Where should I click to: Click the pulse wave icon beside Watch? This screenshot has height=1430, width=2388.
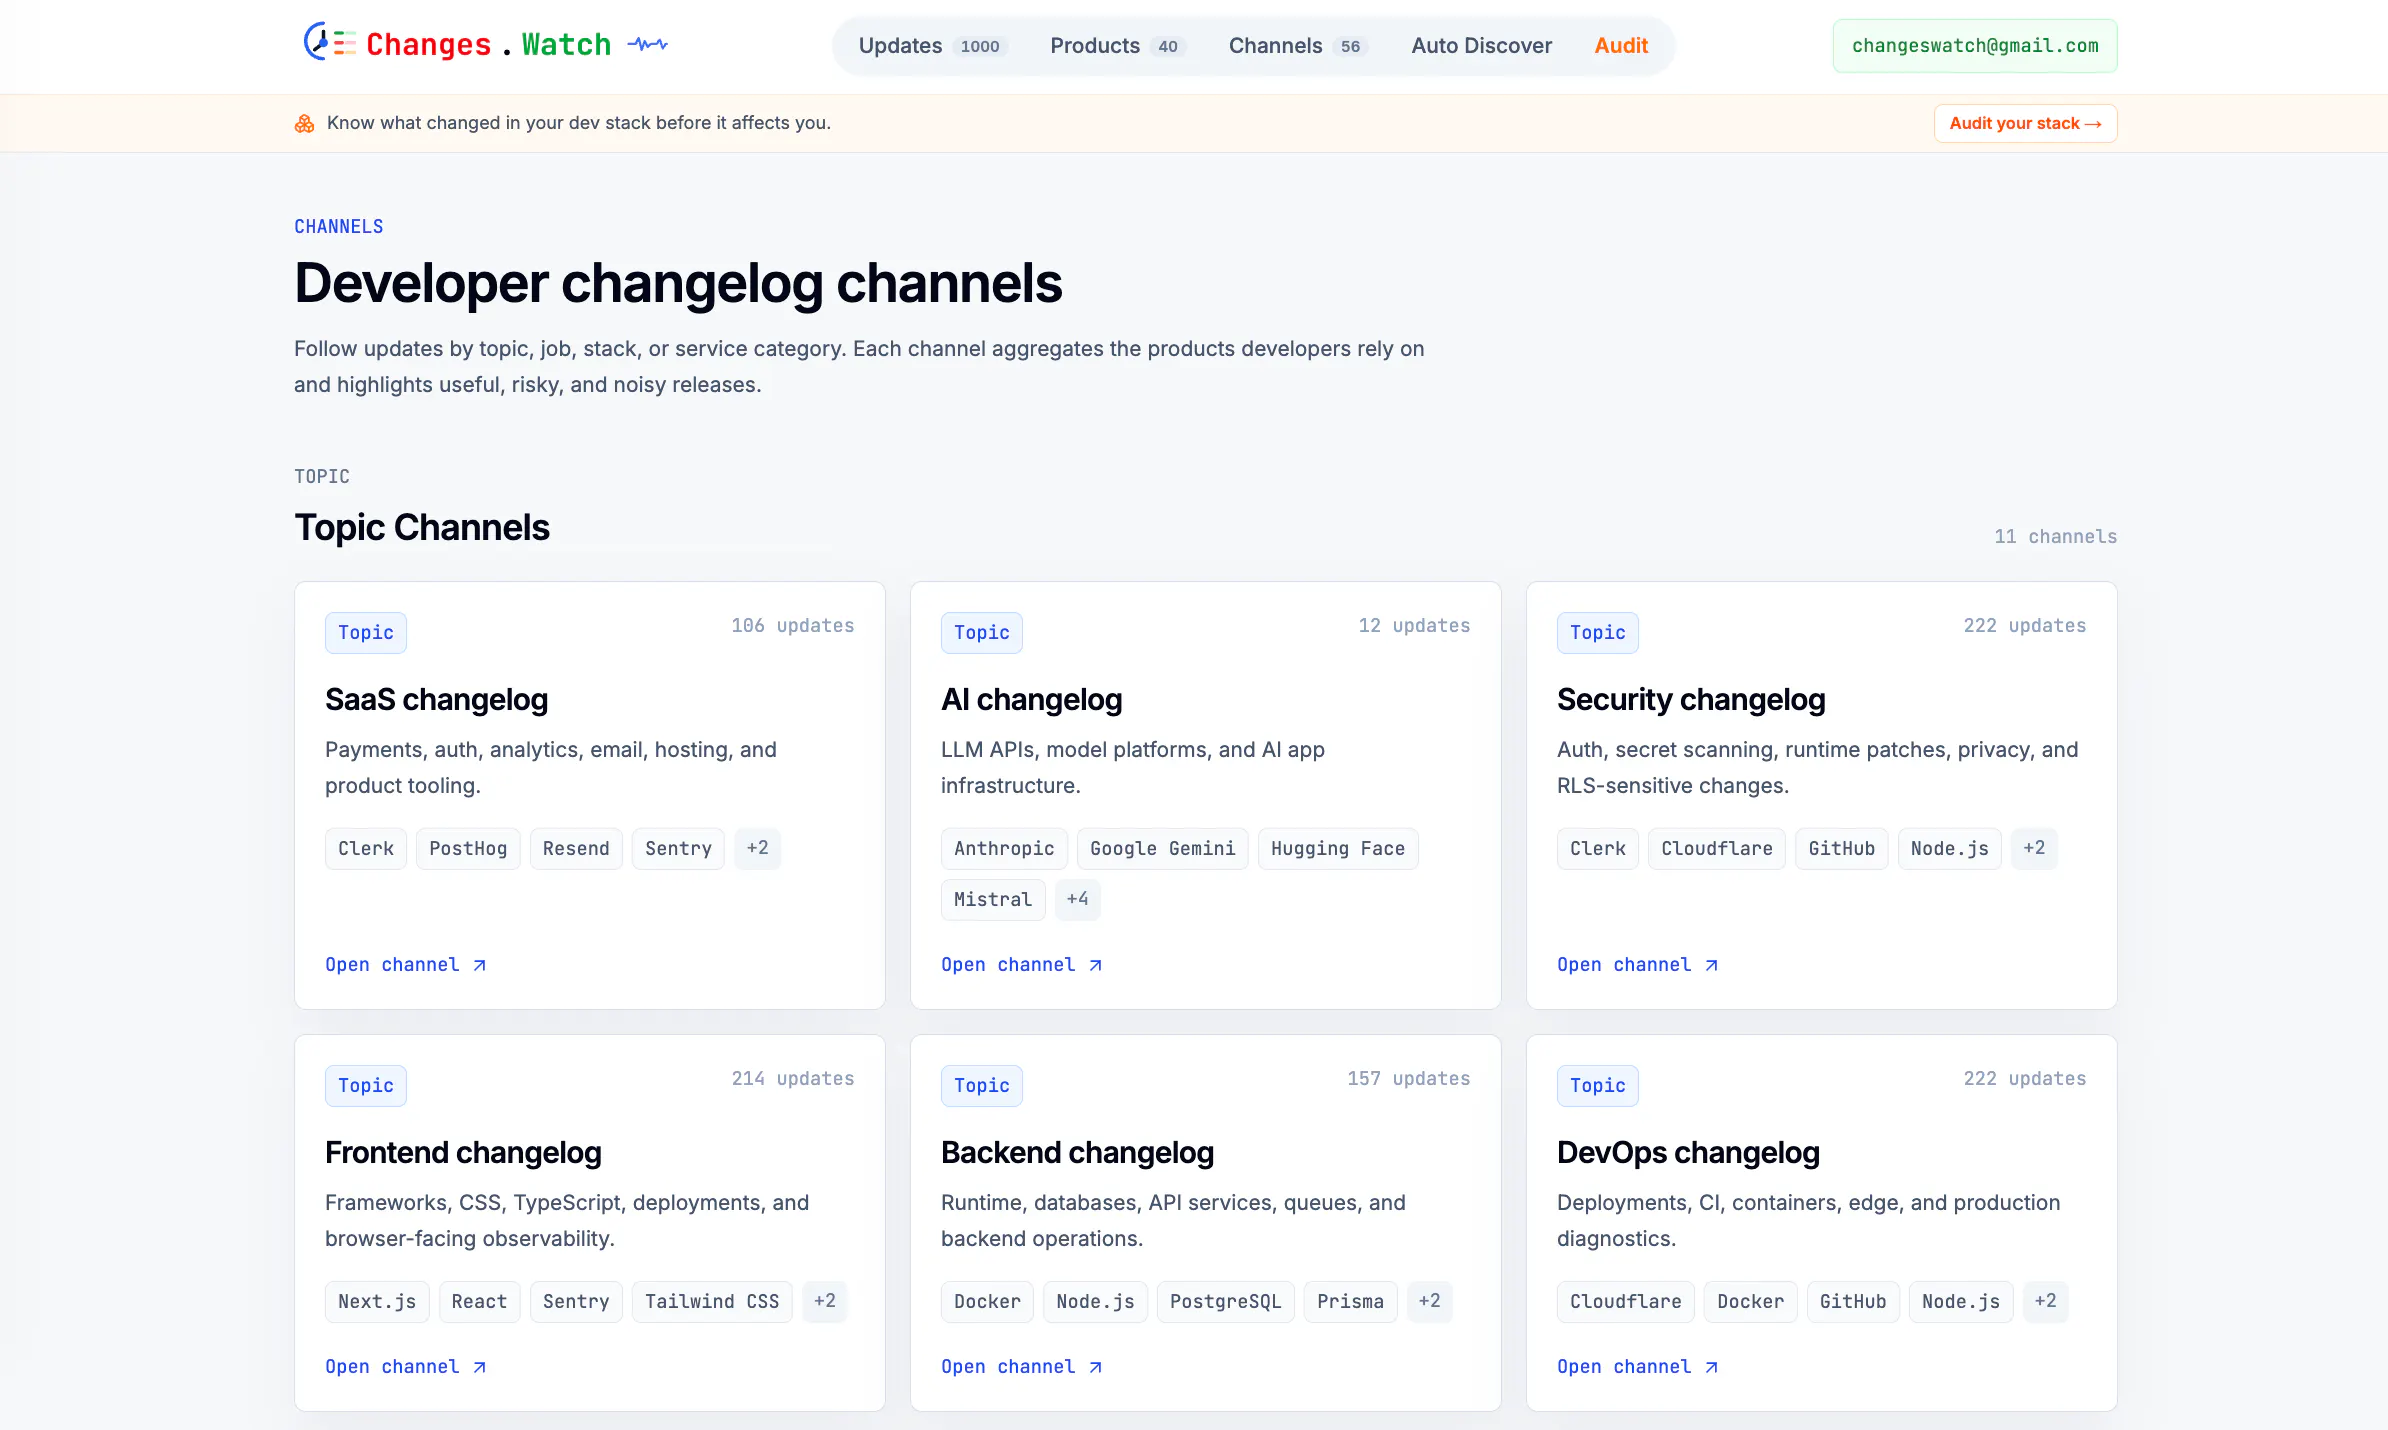648,44
